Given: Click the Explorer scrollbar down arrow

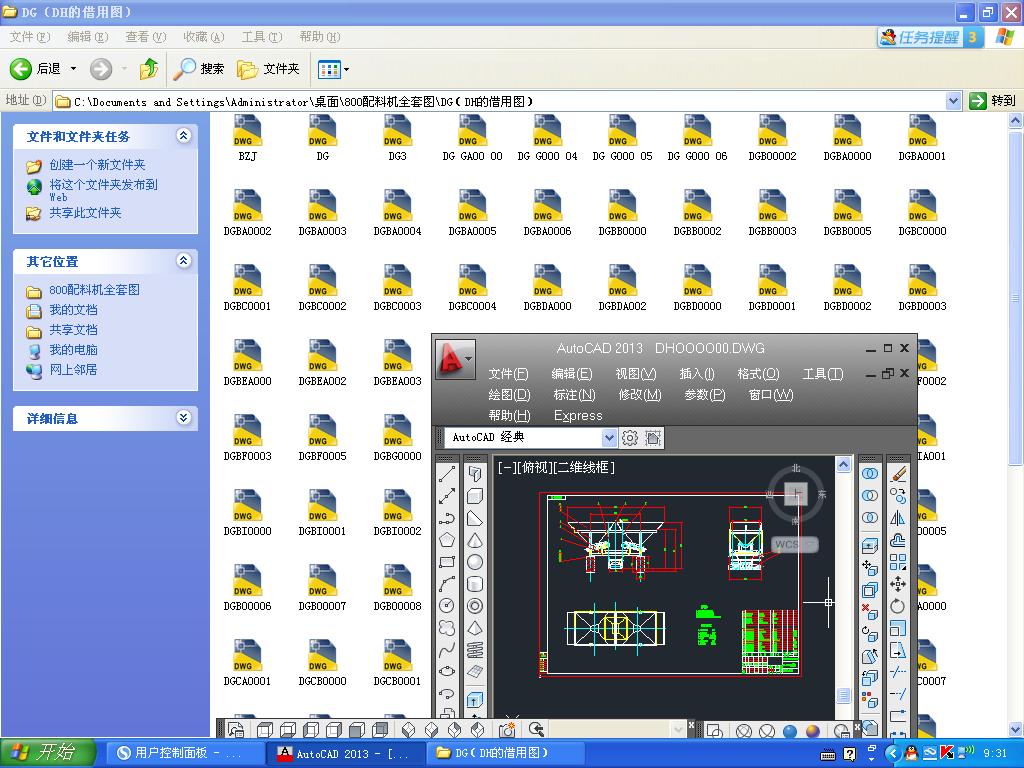Looking at the screenshot, I should pos(1016,729).
